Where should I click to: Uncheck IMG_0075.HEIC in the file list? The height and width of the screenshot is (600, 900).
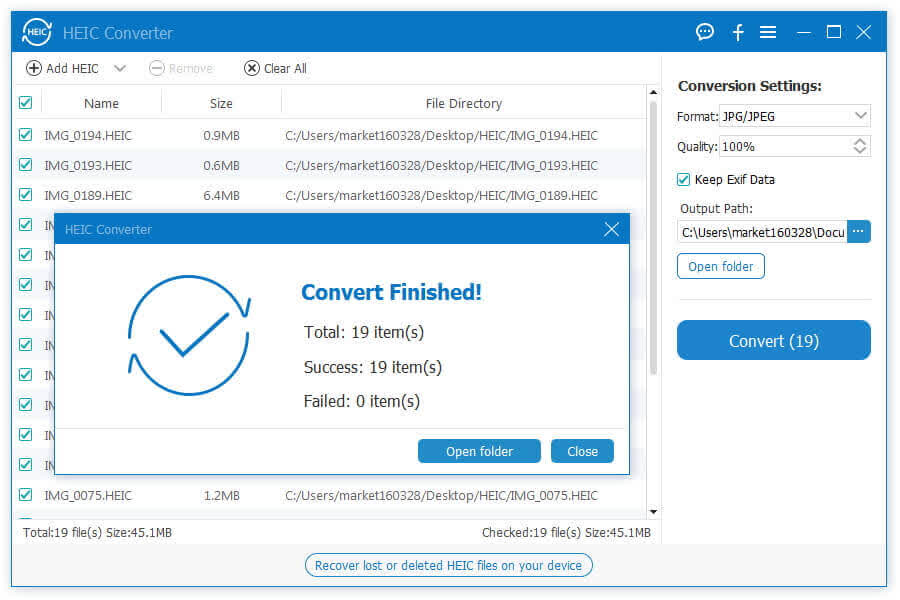click(x=25, y=495)
